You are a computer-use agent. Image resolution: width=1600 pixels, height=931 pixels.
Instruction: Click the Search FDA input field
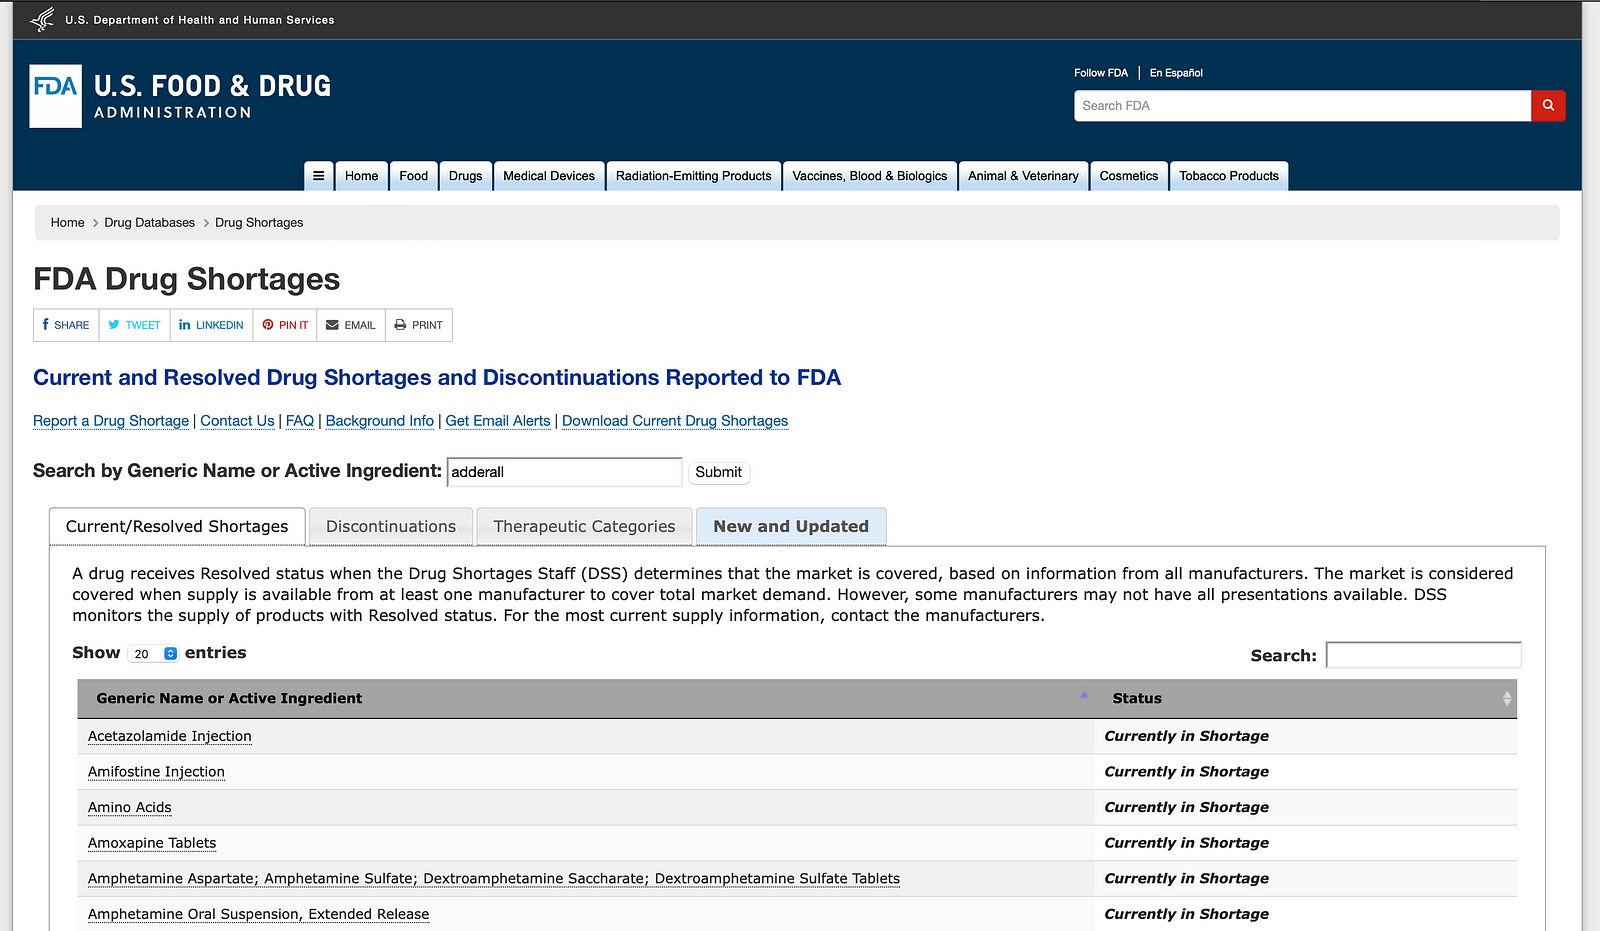1302,106
